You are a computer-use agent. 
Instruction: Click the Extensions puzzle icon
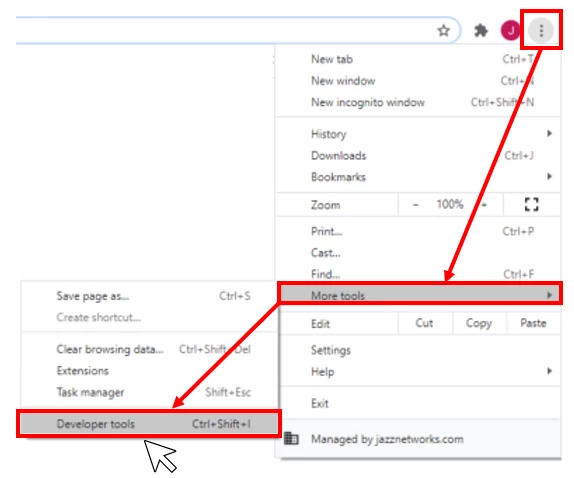click(x=481, y=30)
